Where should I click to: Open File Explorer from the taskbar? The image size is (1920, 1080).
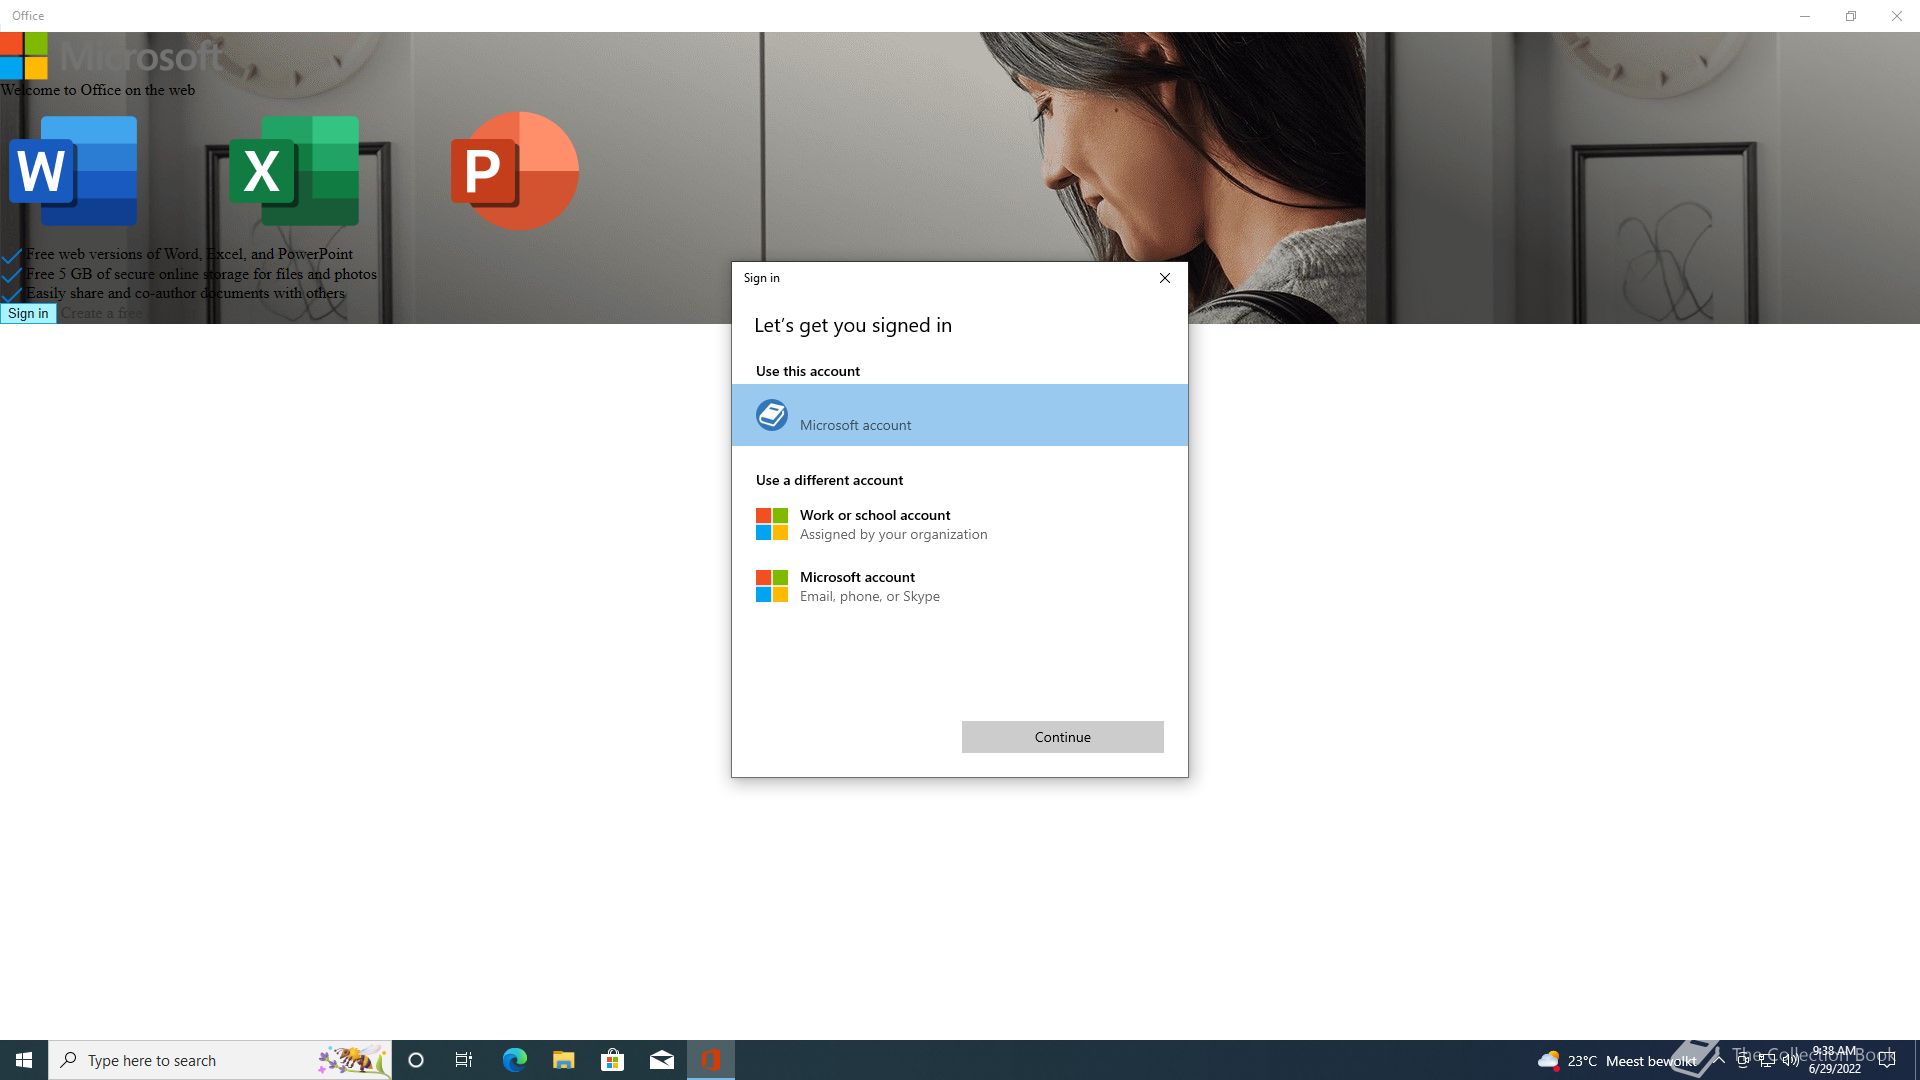(x=563, y=1060)
